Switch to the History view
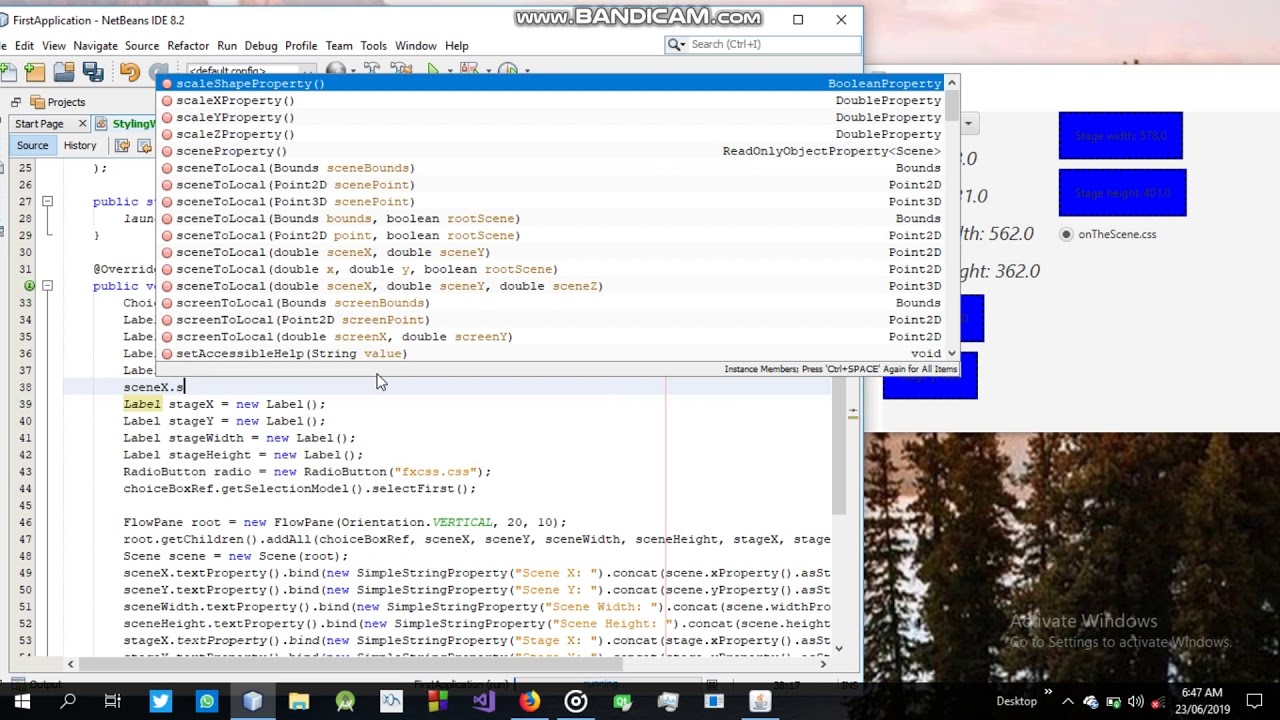The image size is (1280, 720). (80, 146)
